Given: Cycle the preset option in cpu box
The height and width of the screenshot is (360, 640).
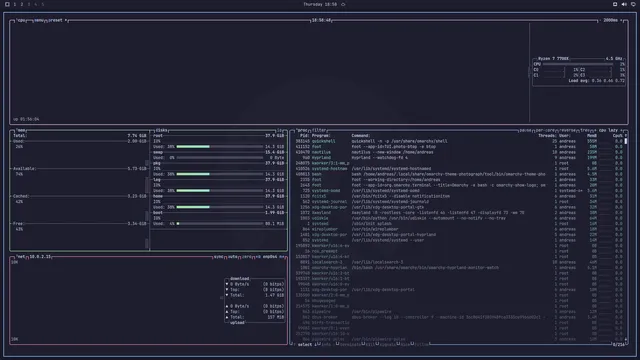Looking at the screenshot, I should [57, 20].
